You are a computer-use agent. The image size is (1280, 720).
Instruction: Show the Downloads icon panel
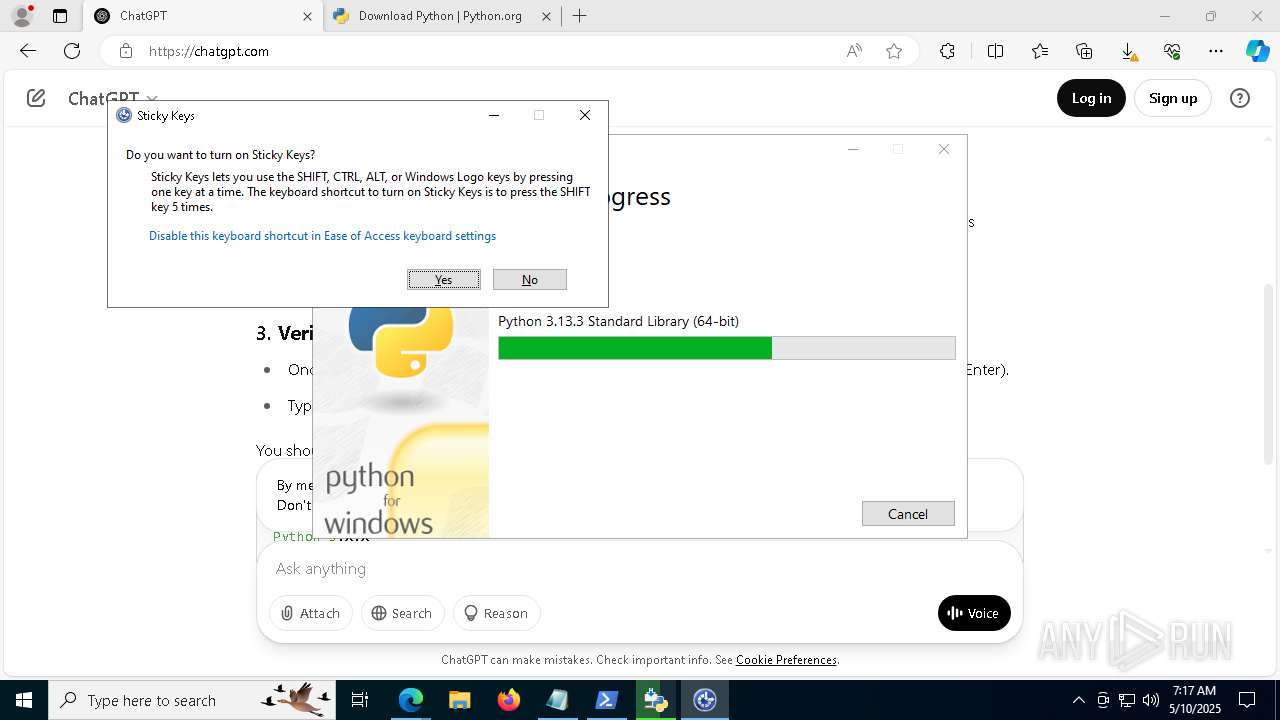pos(1128,51)
